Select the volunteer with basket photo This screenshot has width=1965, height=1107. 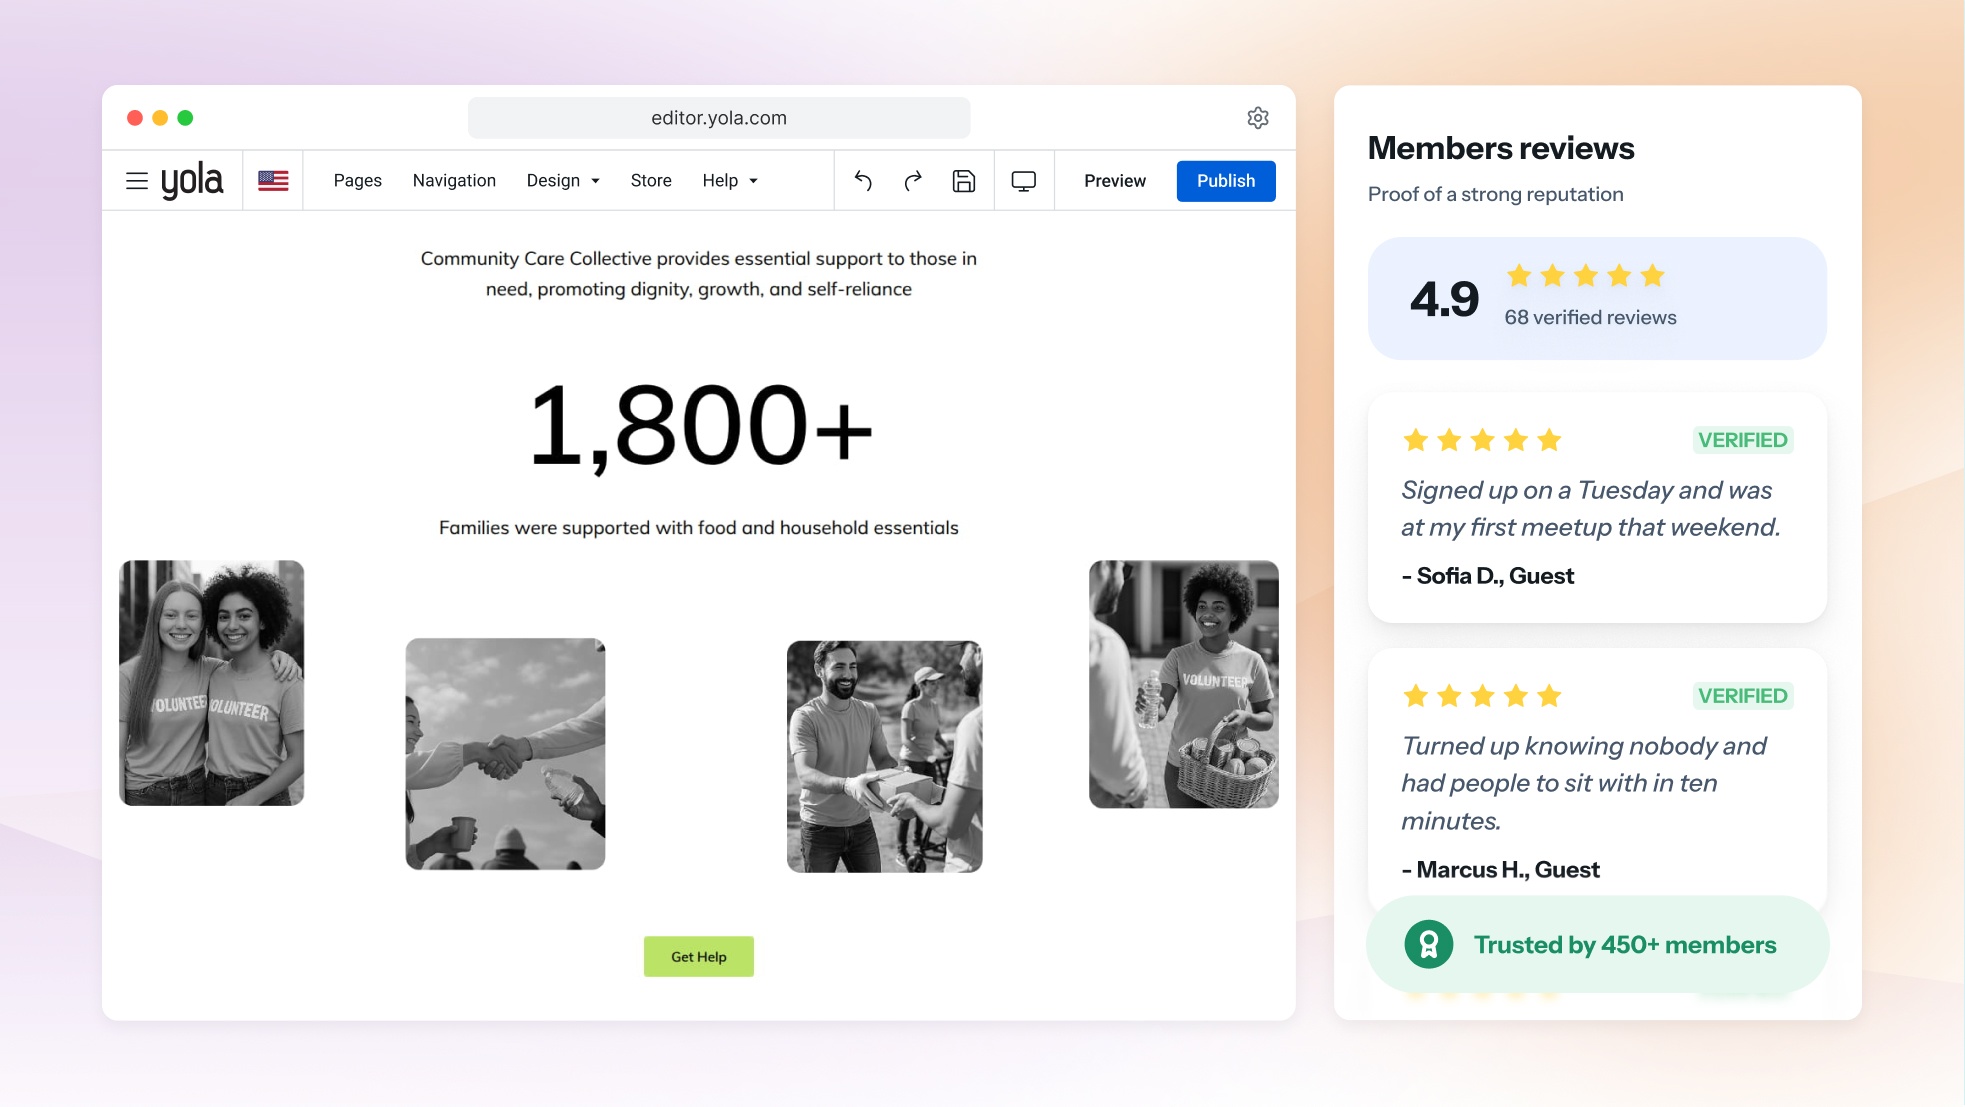[1184, 684]
